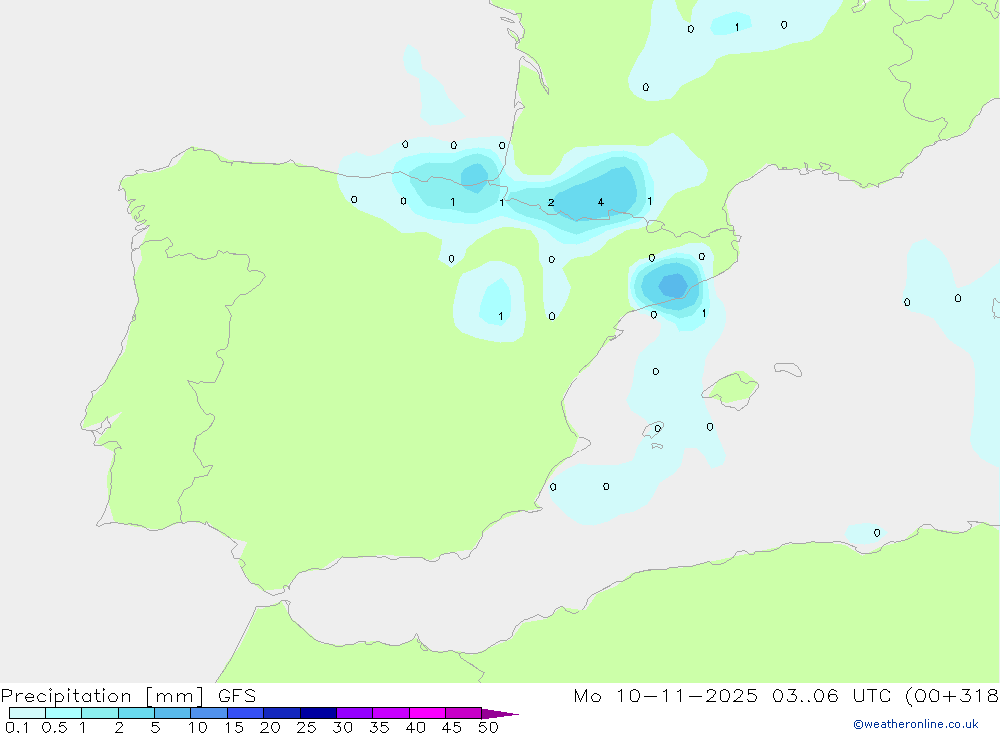This screenshot has height=733, width=1000.
Task: Click the 'GFS' model label
Action: 237,696
